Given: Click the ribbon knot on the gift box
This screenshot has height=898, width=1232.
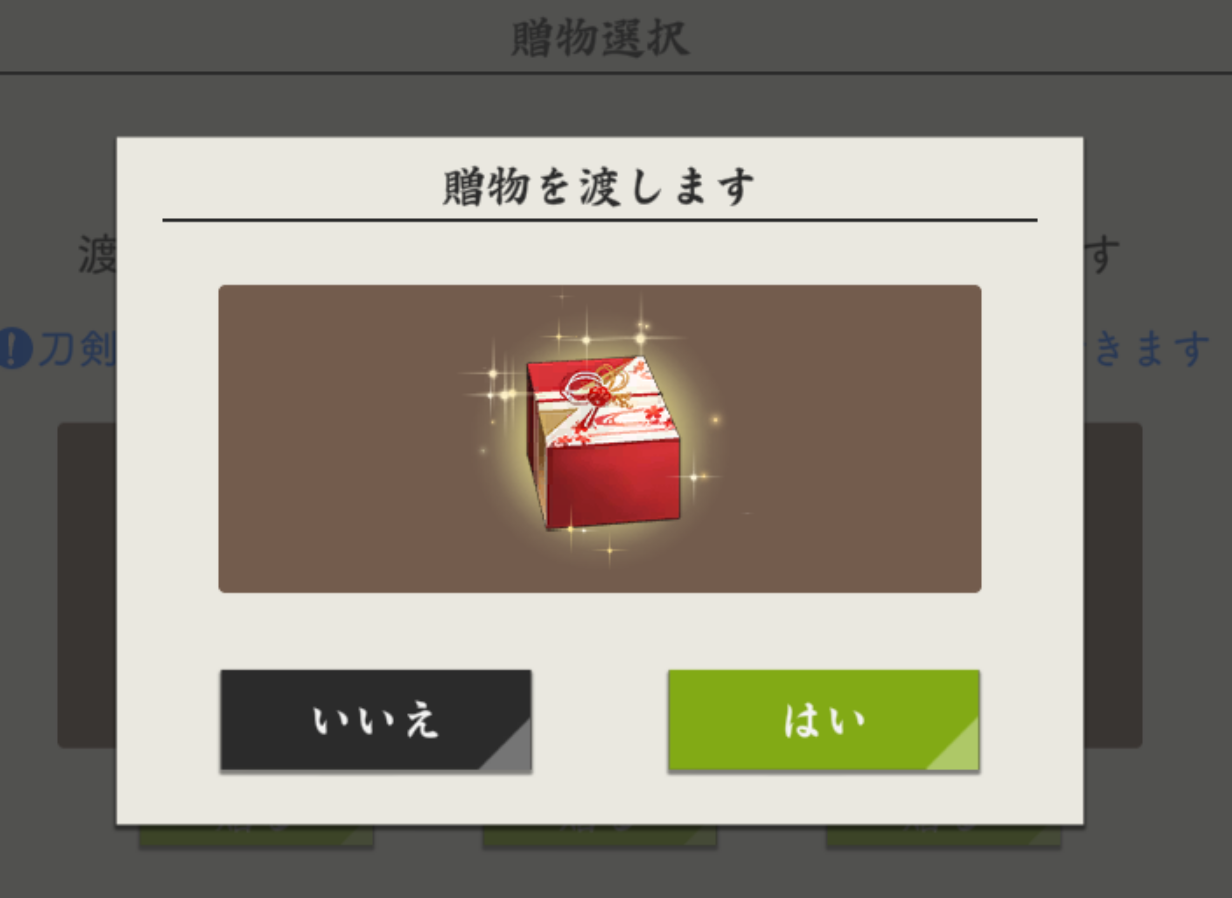Looking at the screenshot, I should click(x=592, y=393).
